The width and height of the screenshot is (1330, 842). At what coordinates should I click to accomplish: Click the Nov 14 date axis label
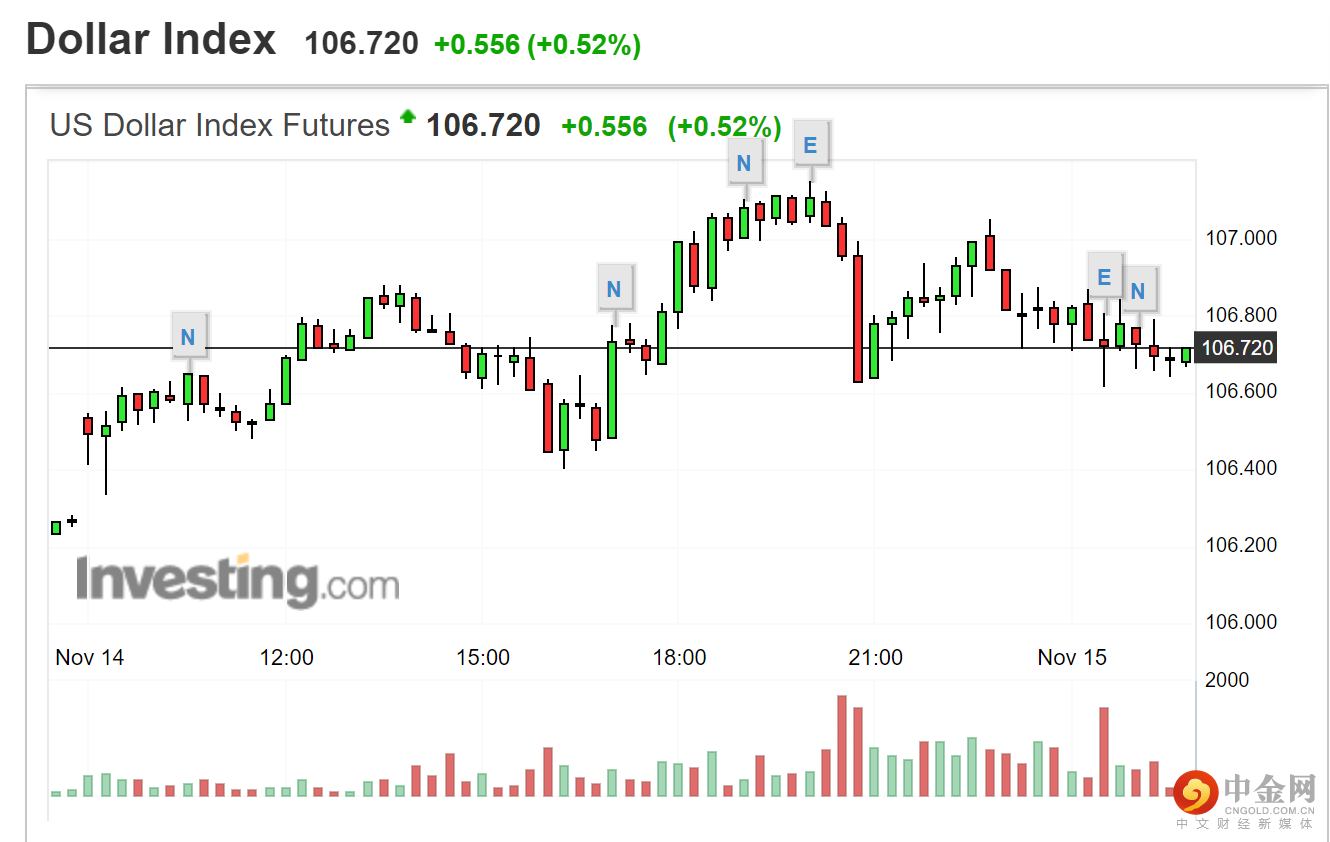(90, 657)
